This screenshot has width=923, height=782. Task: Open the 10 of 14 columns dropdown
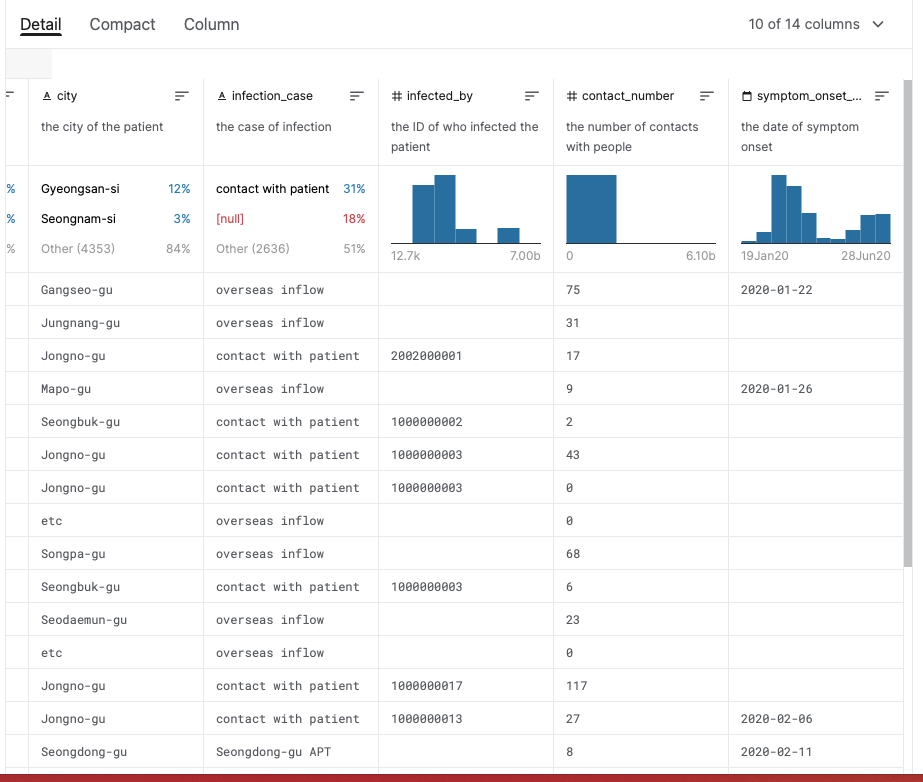point(816,24)
